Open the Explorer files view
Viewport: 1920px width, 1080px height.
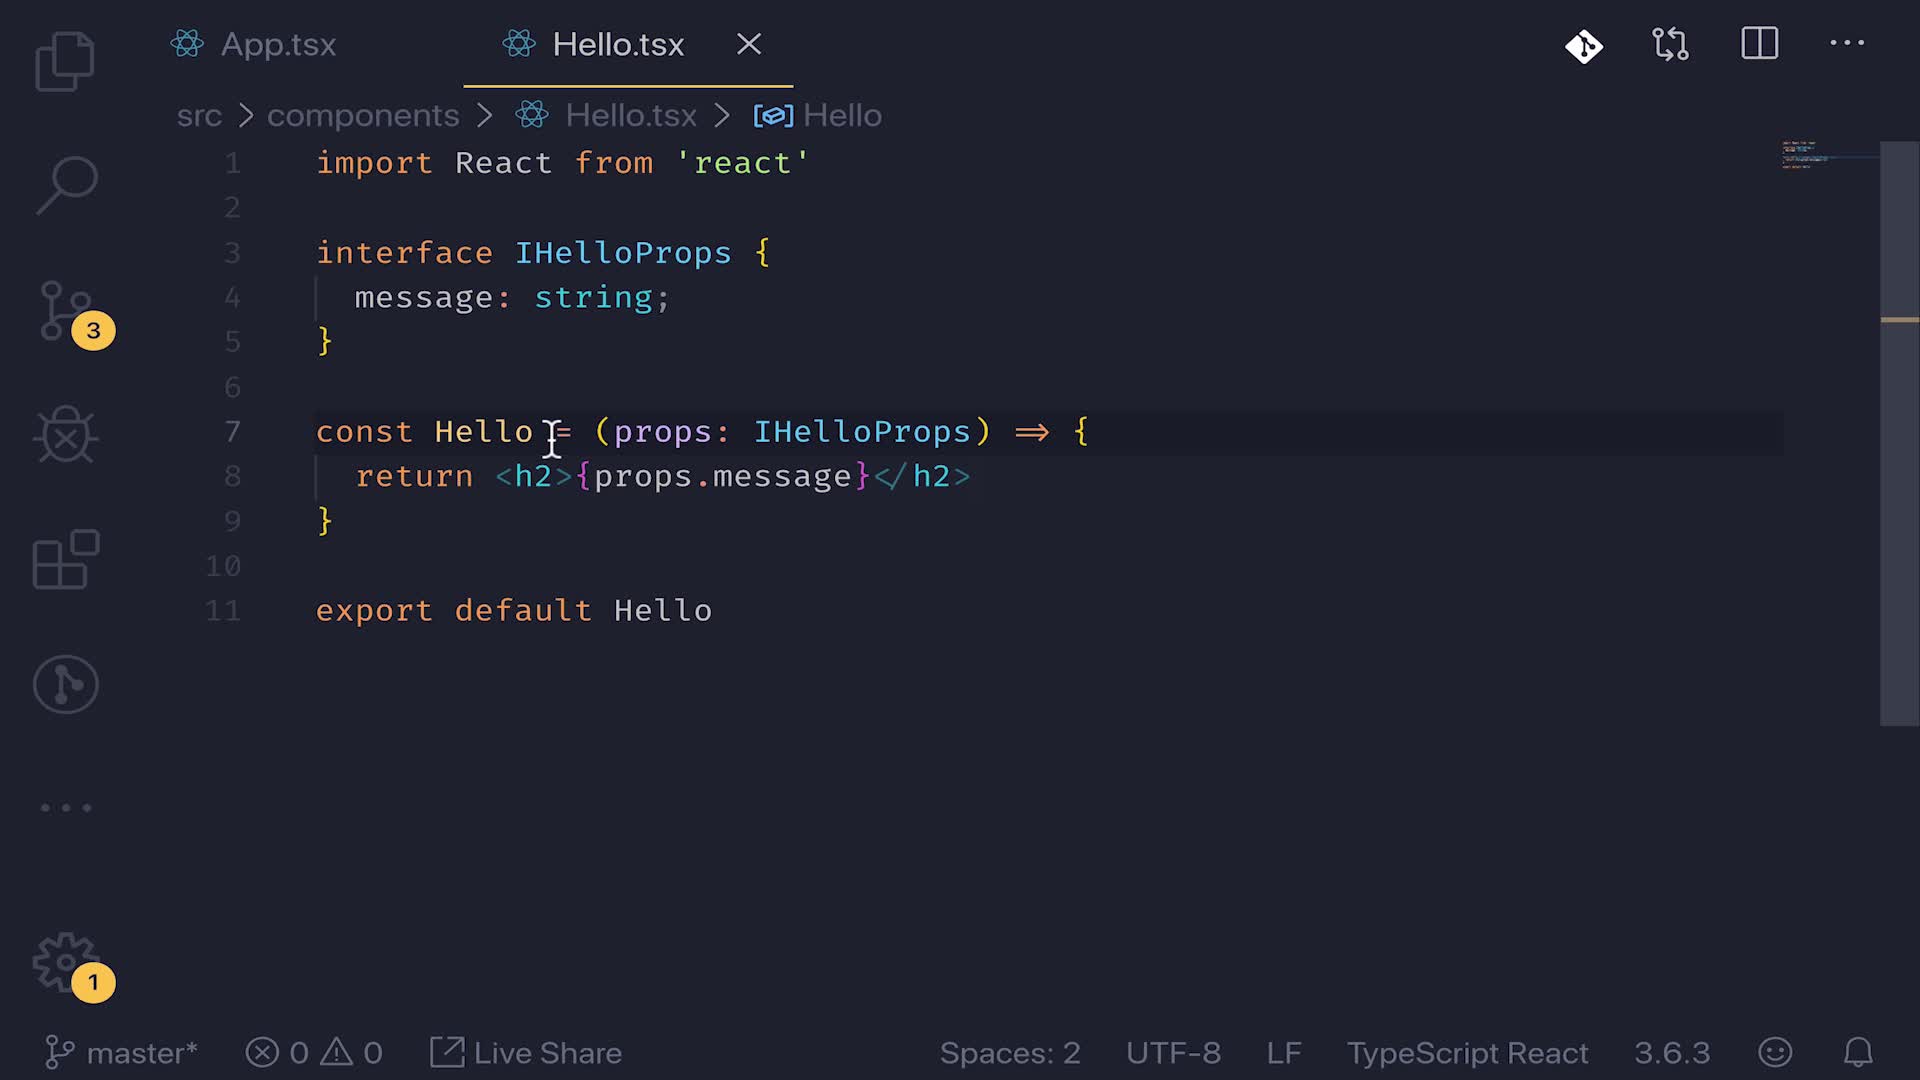[x=65, y=62]
